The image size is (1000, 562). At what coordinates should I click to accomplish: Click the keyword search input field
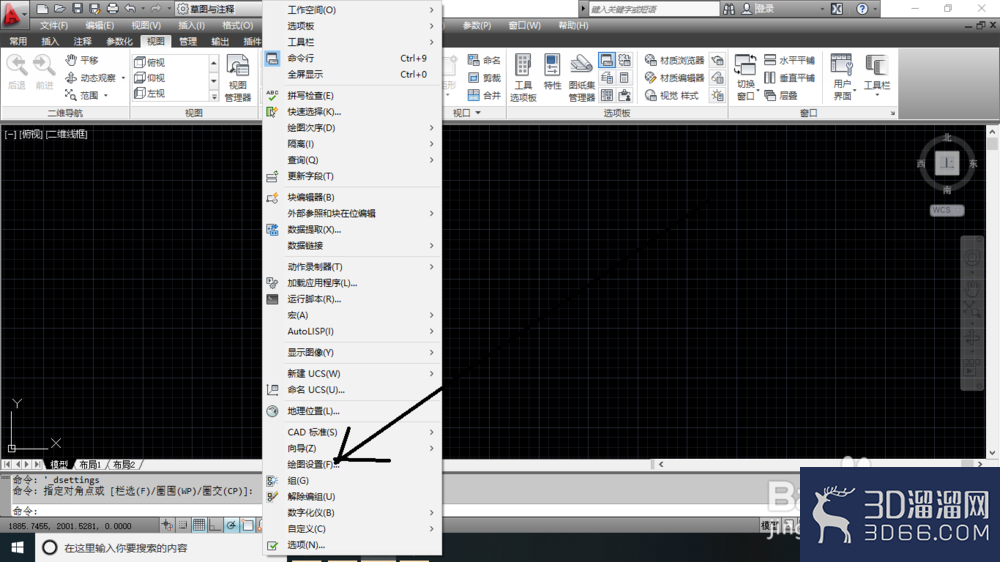[653, 9]
